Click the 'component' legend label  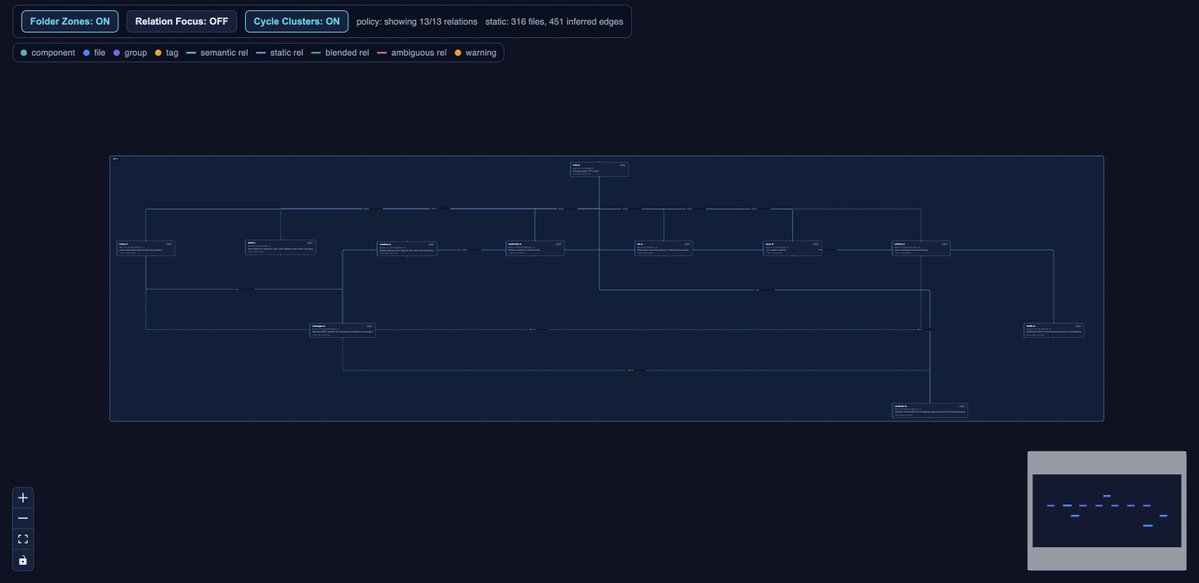point(54,53)
